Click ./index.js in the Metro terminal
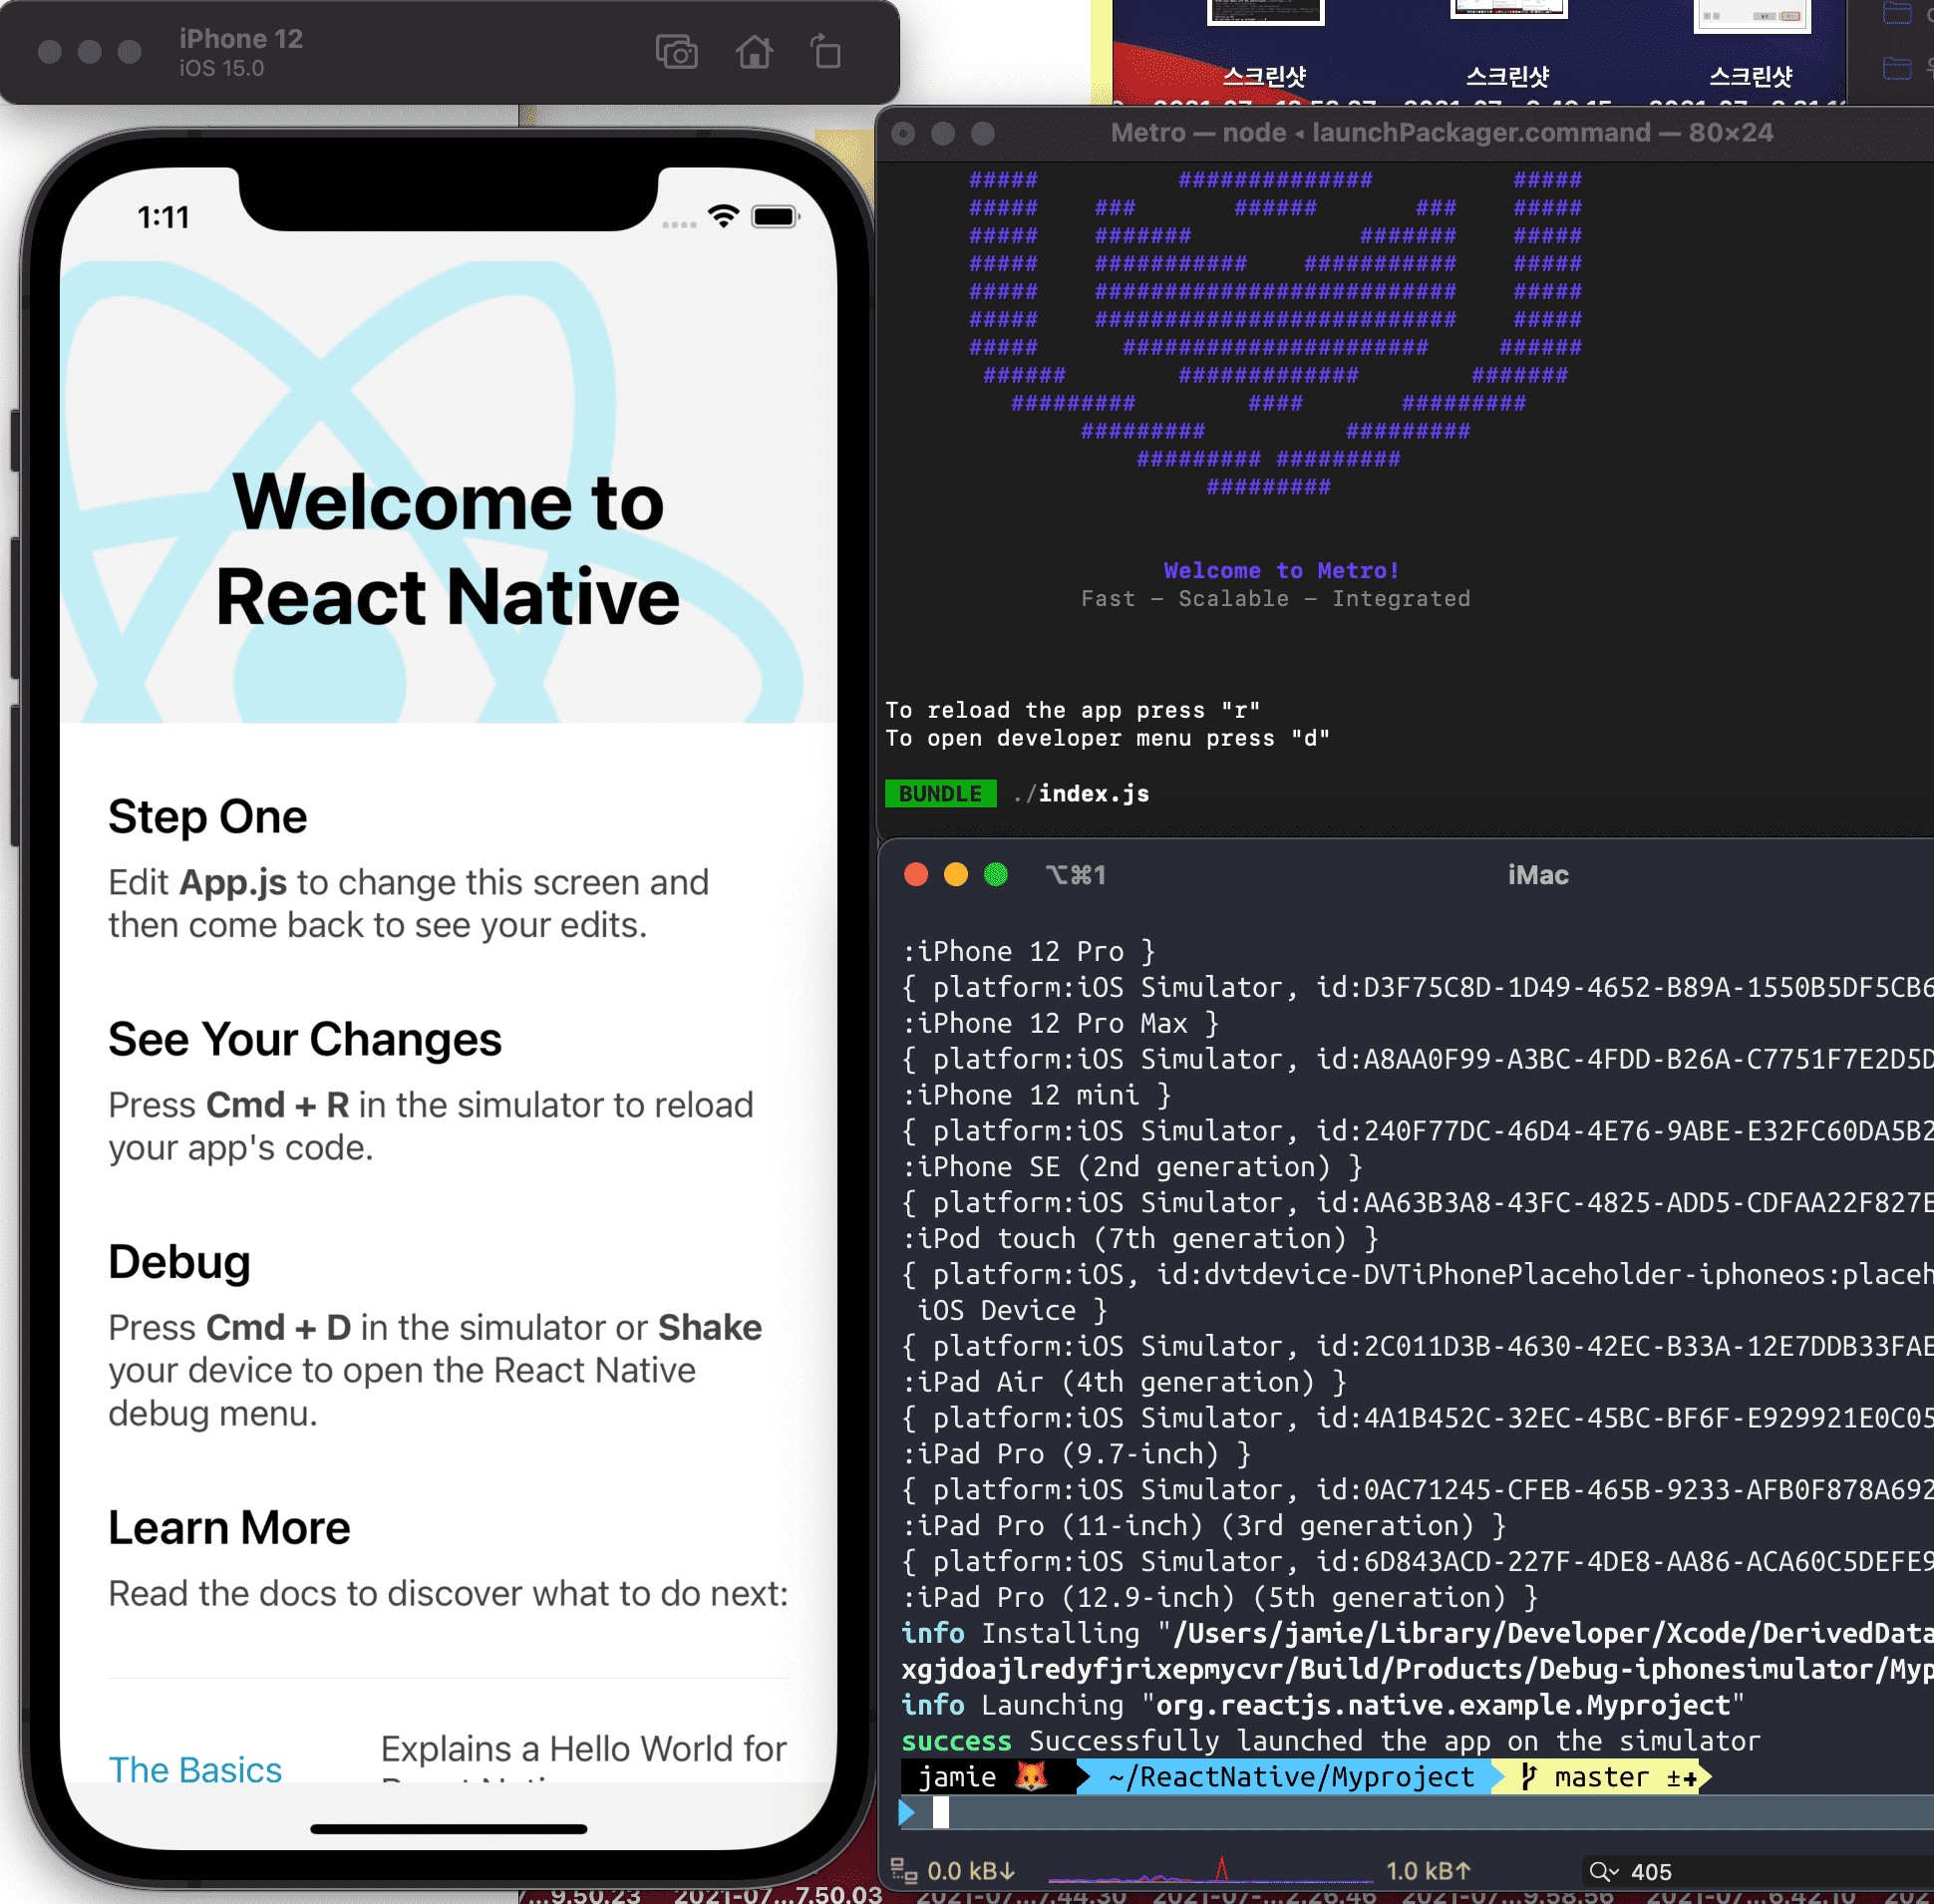The image size is (1934, 1904). coord(1081,793)
